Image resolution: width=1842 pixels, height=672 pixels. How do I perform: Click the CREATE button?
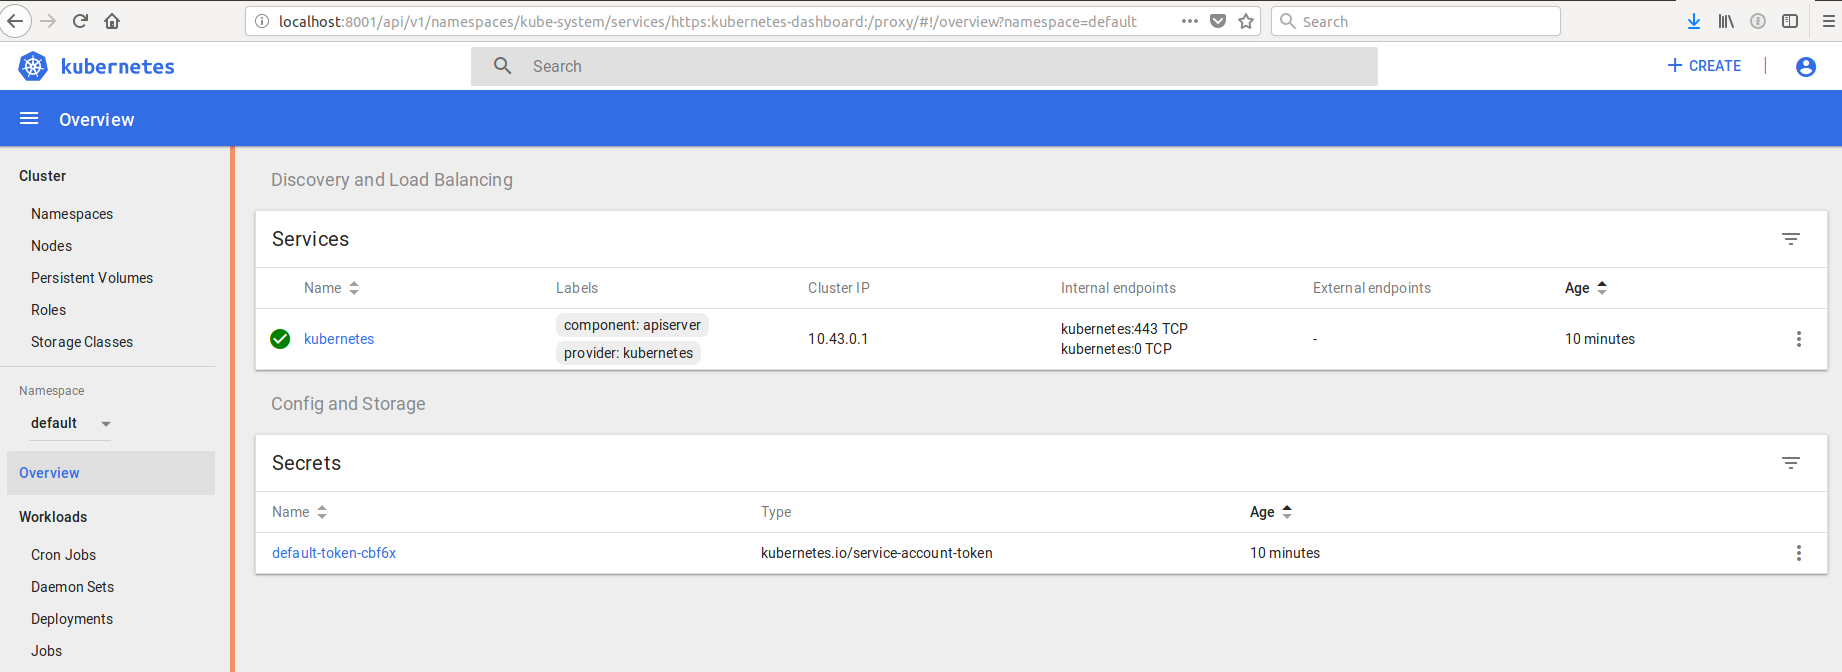[1704, 66]
